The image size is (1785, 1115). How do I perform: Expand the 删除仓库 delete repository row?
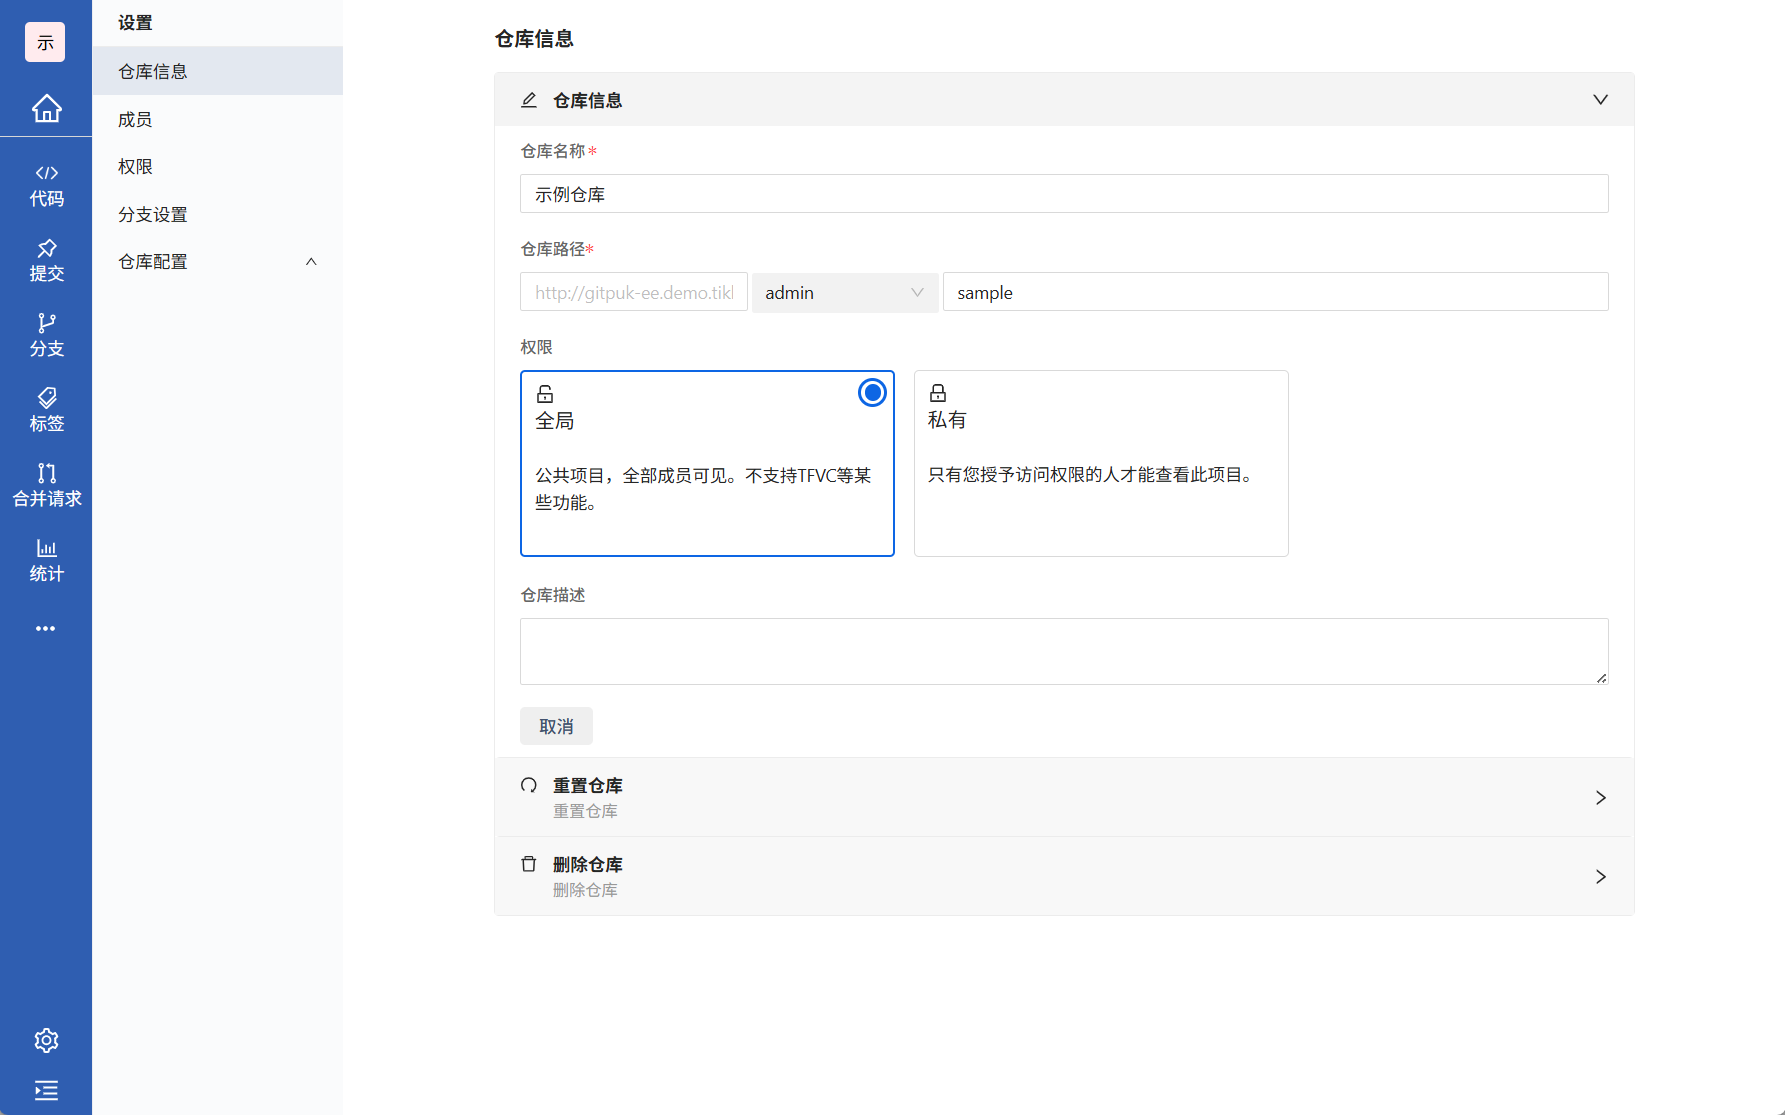coord(1600,877)
